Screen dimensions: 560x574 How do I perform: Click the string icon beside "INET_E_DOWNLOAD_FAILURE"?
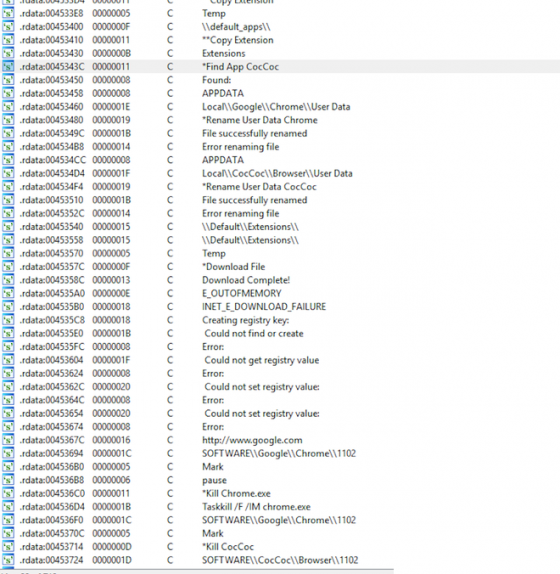(8, 306)
